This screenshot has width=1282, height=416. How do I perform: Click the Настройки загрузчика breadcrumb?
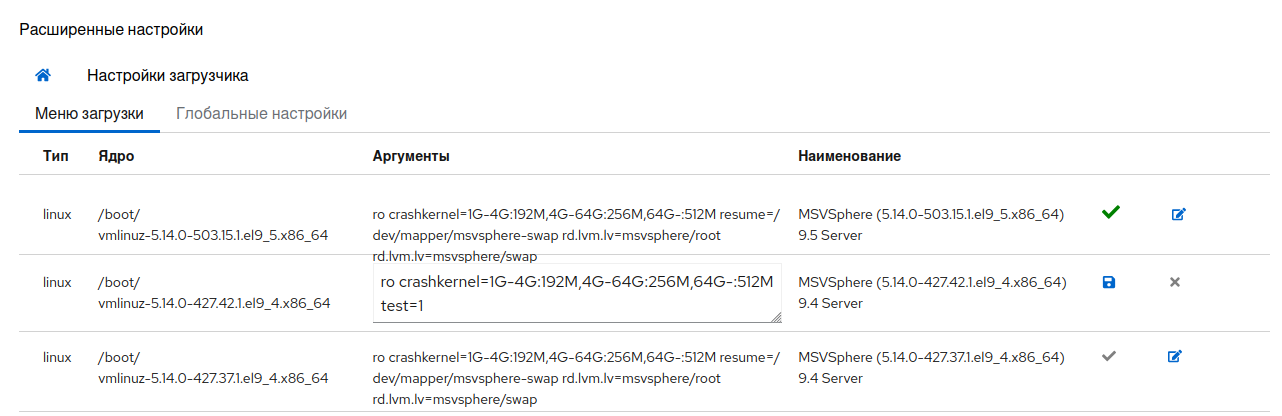(167, 75)
